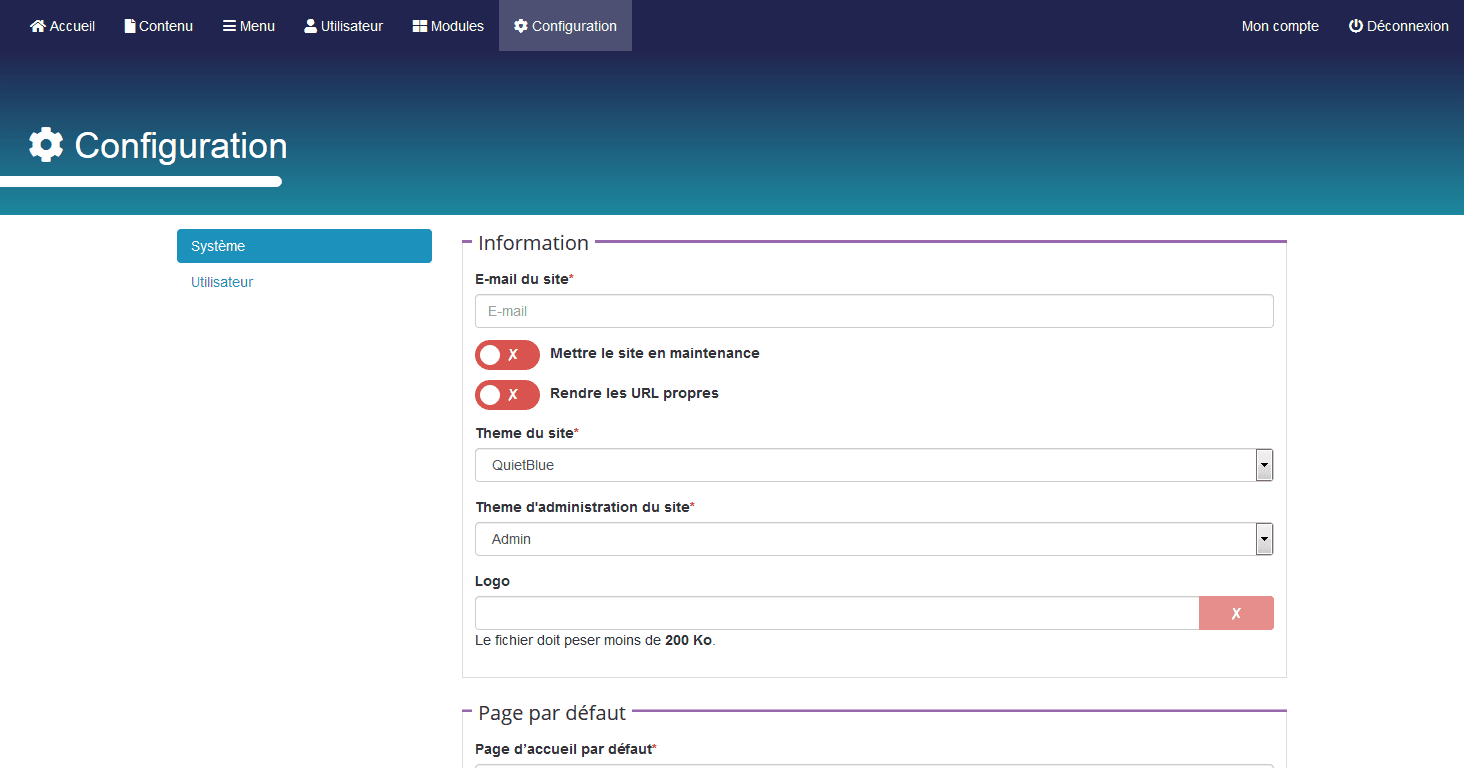Click the Accueil home icon

[x=38, y=26]
